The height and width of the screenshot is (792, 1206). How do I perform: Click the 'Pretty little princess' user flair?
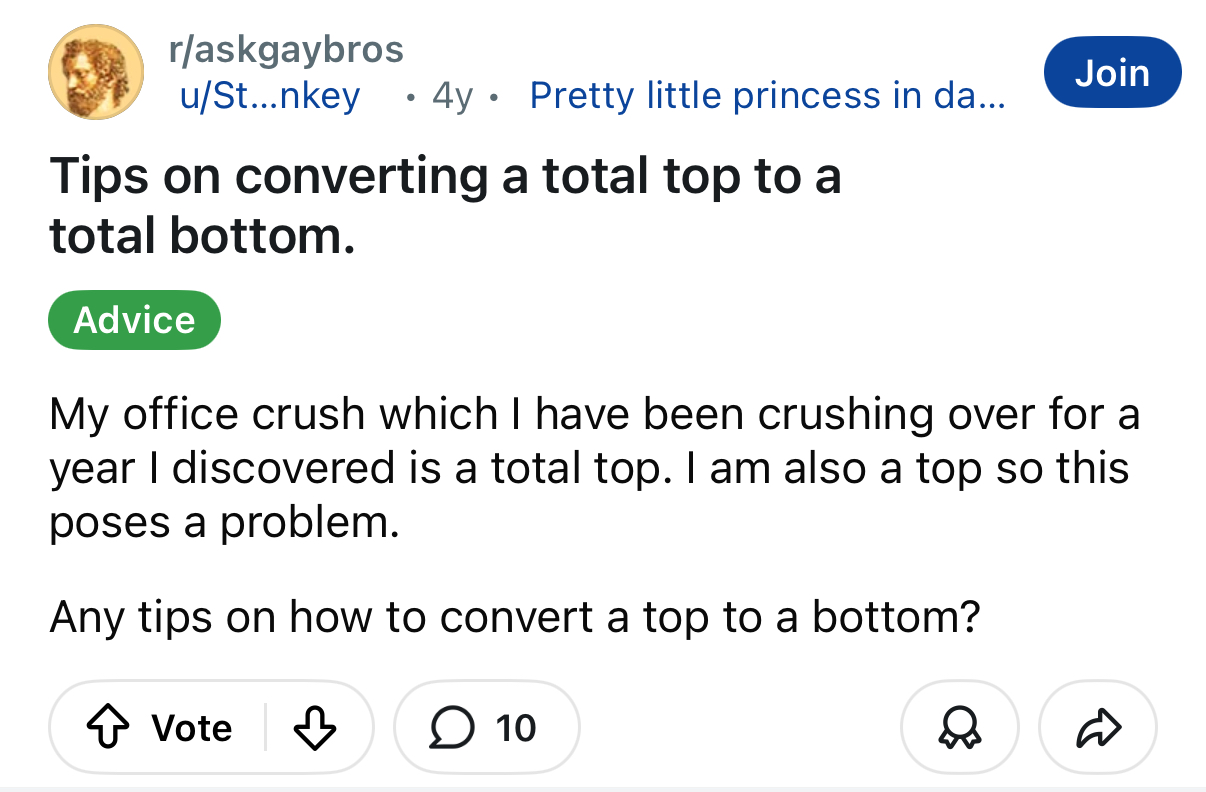[x=768, y=95]
